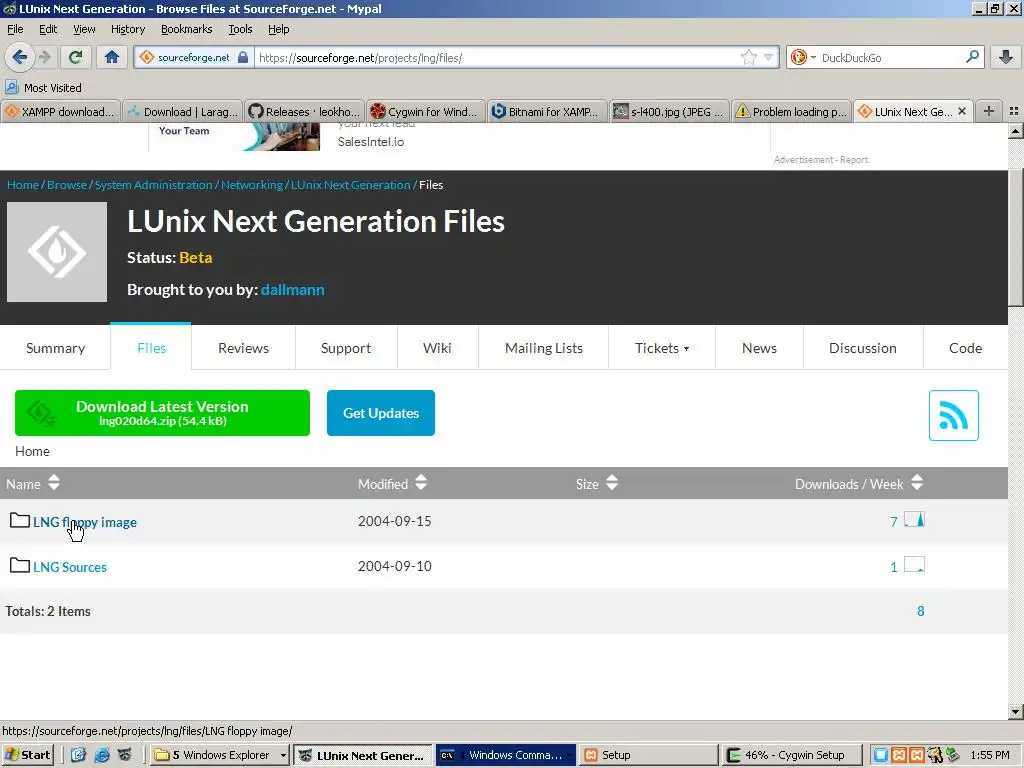Click the address bar URL field
This screenshot has width=1024, height=768.
496,57
